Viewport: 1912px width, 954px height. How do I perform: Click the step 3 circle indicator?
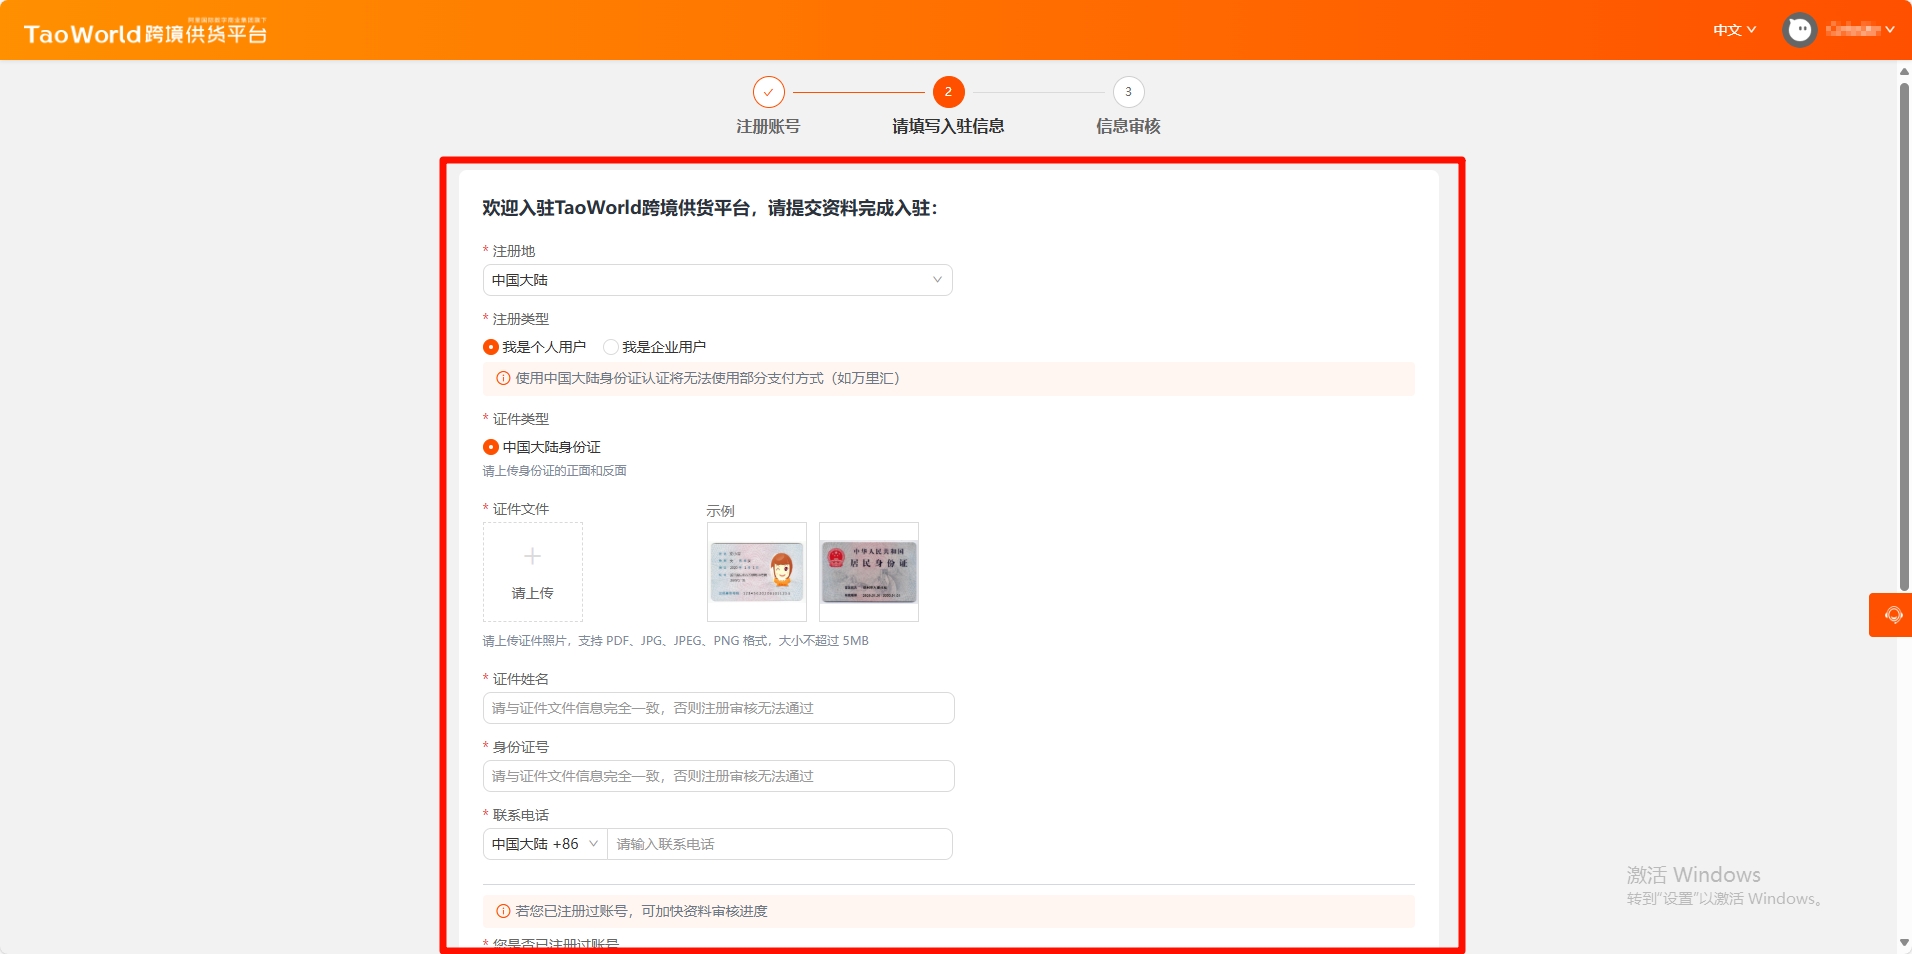1128,92
